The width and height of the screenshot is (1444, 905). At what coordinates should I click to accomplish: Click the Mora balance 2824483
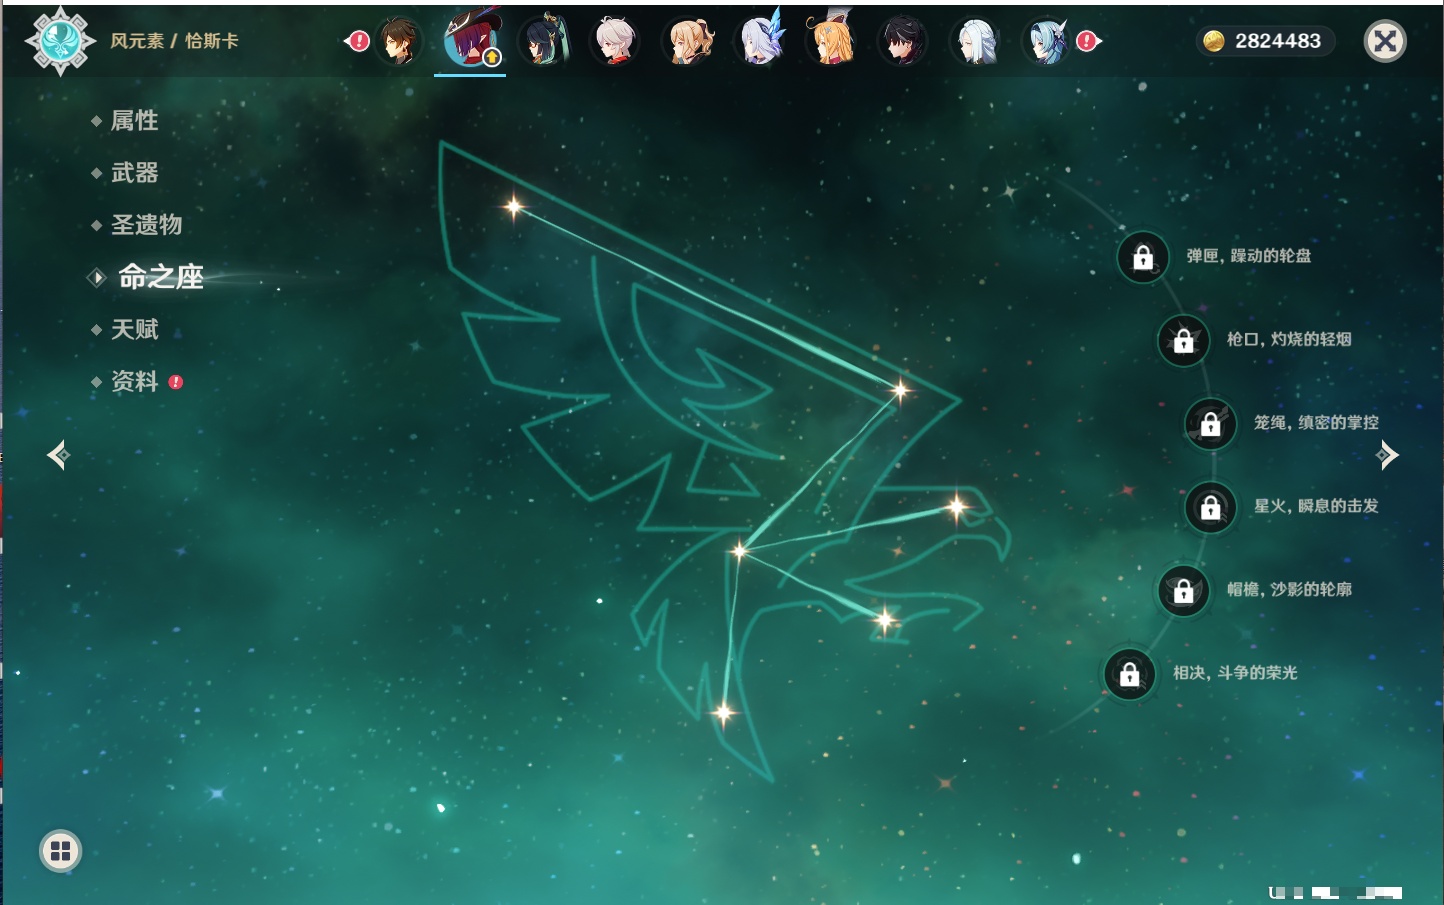click(x=1278, y=41)
